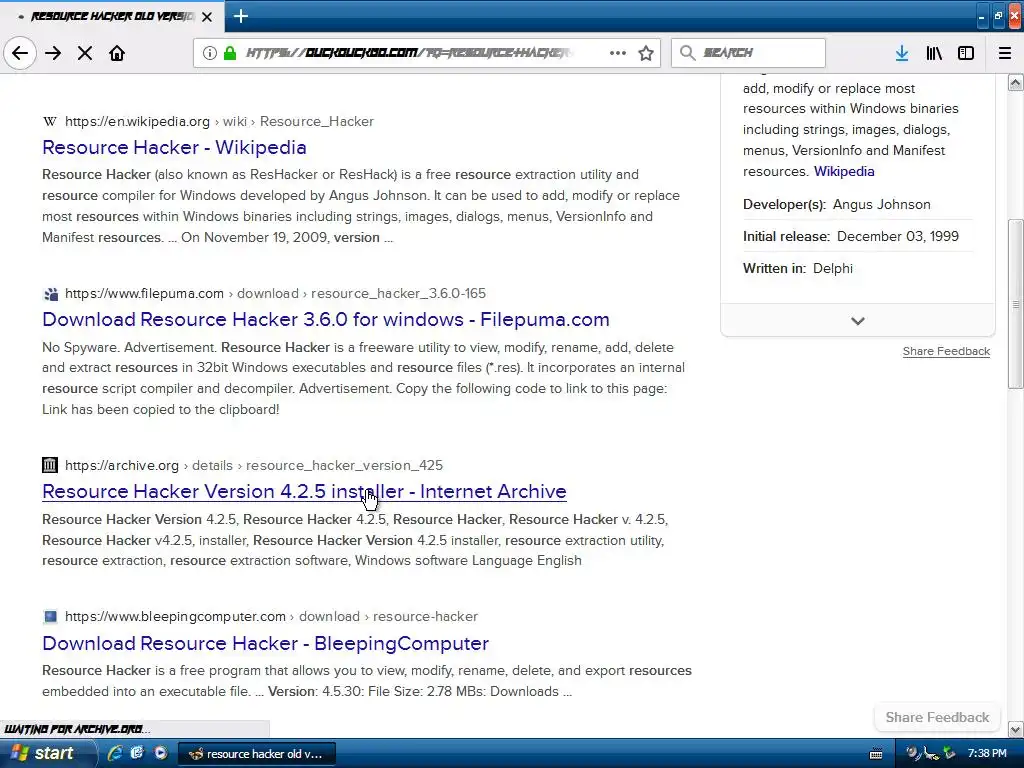Image resolution: width=1024 pixels, height=768 pixels.
Task: Click page scrollbar down arrow
Action: (x=1016, y=729)
